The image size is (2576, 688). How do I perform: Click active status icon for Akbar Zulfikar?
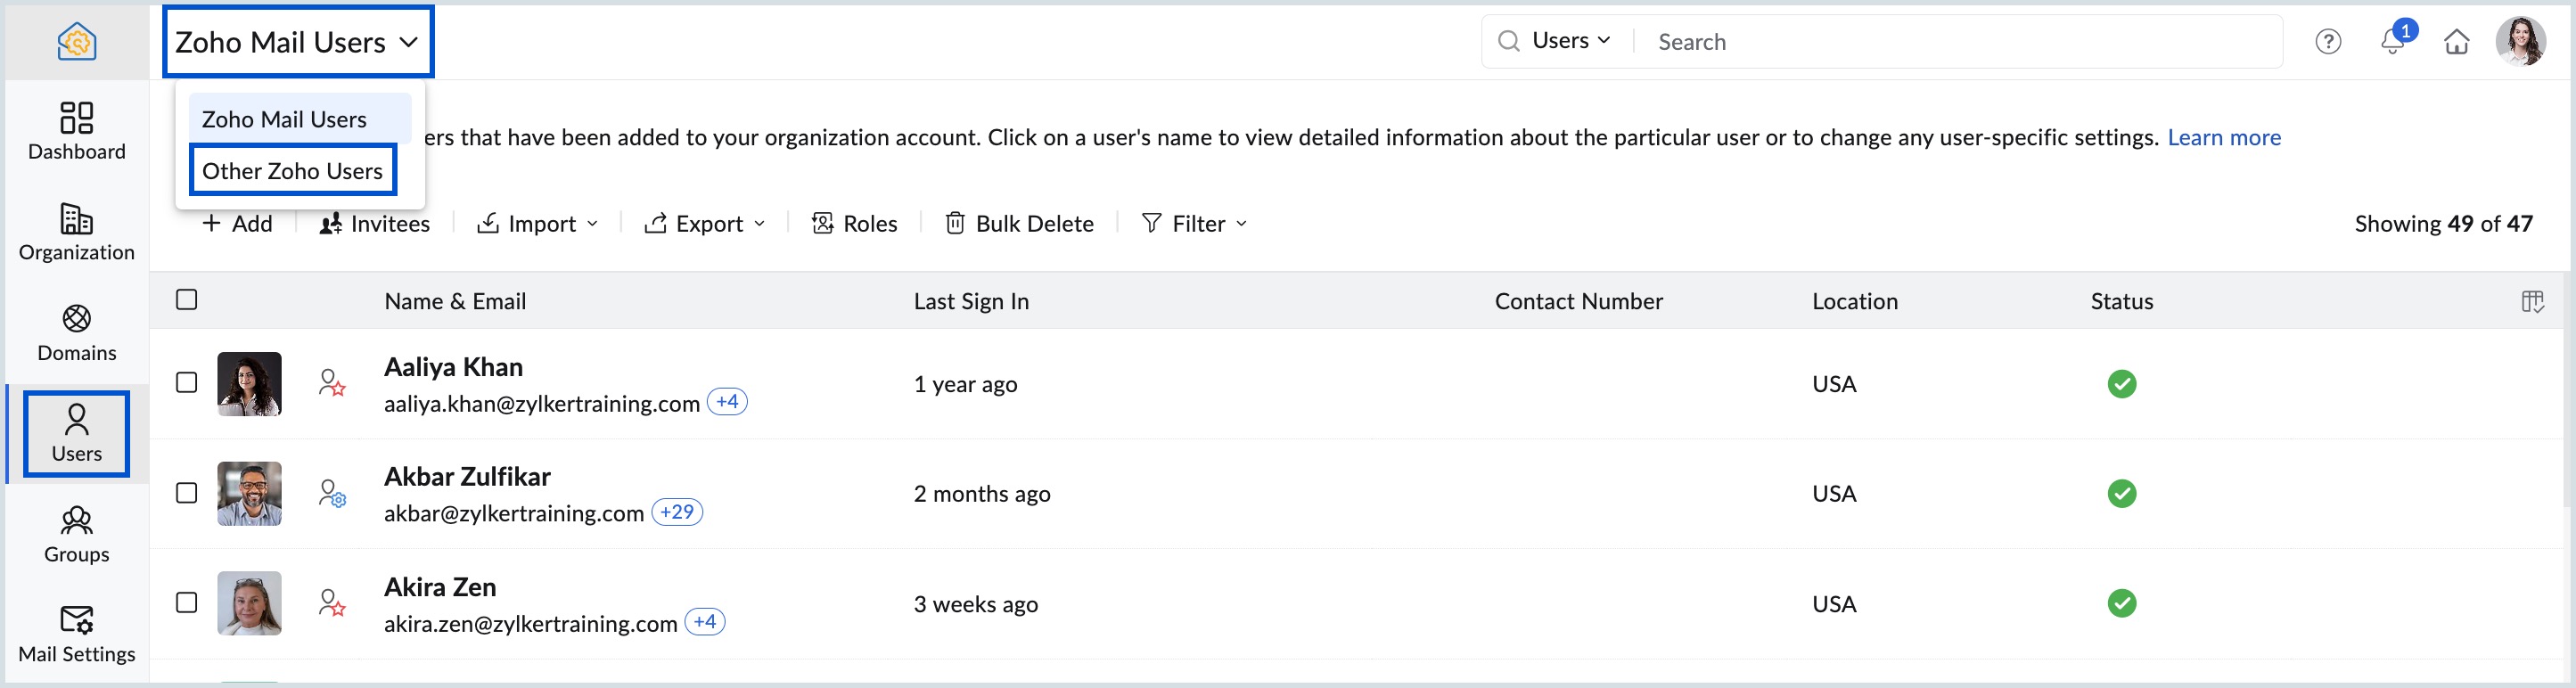click(x=2122, y=494)
